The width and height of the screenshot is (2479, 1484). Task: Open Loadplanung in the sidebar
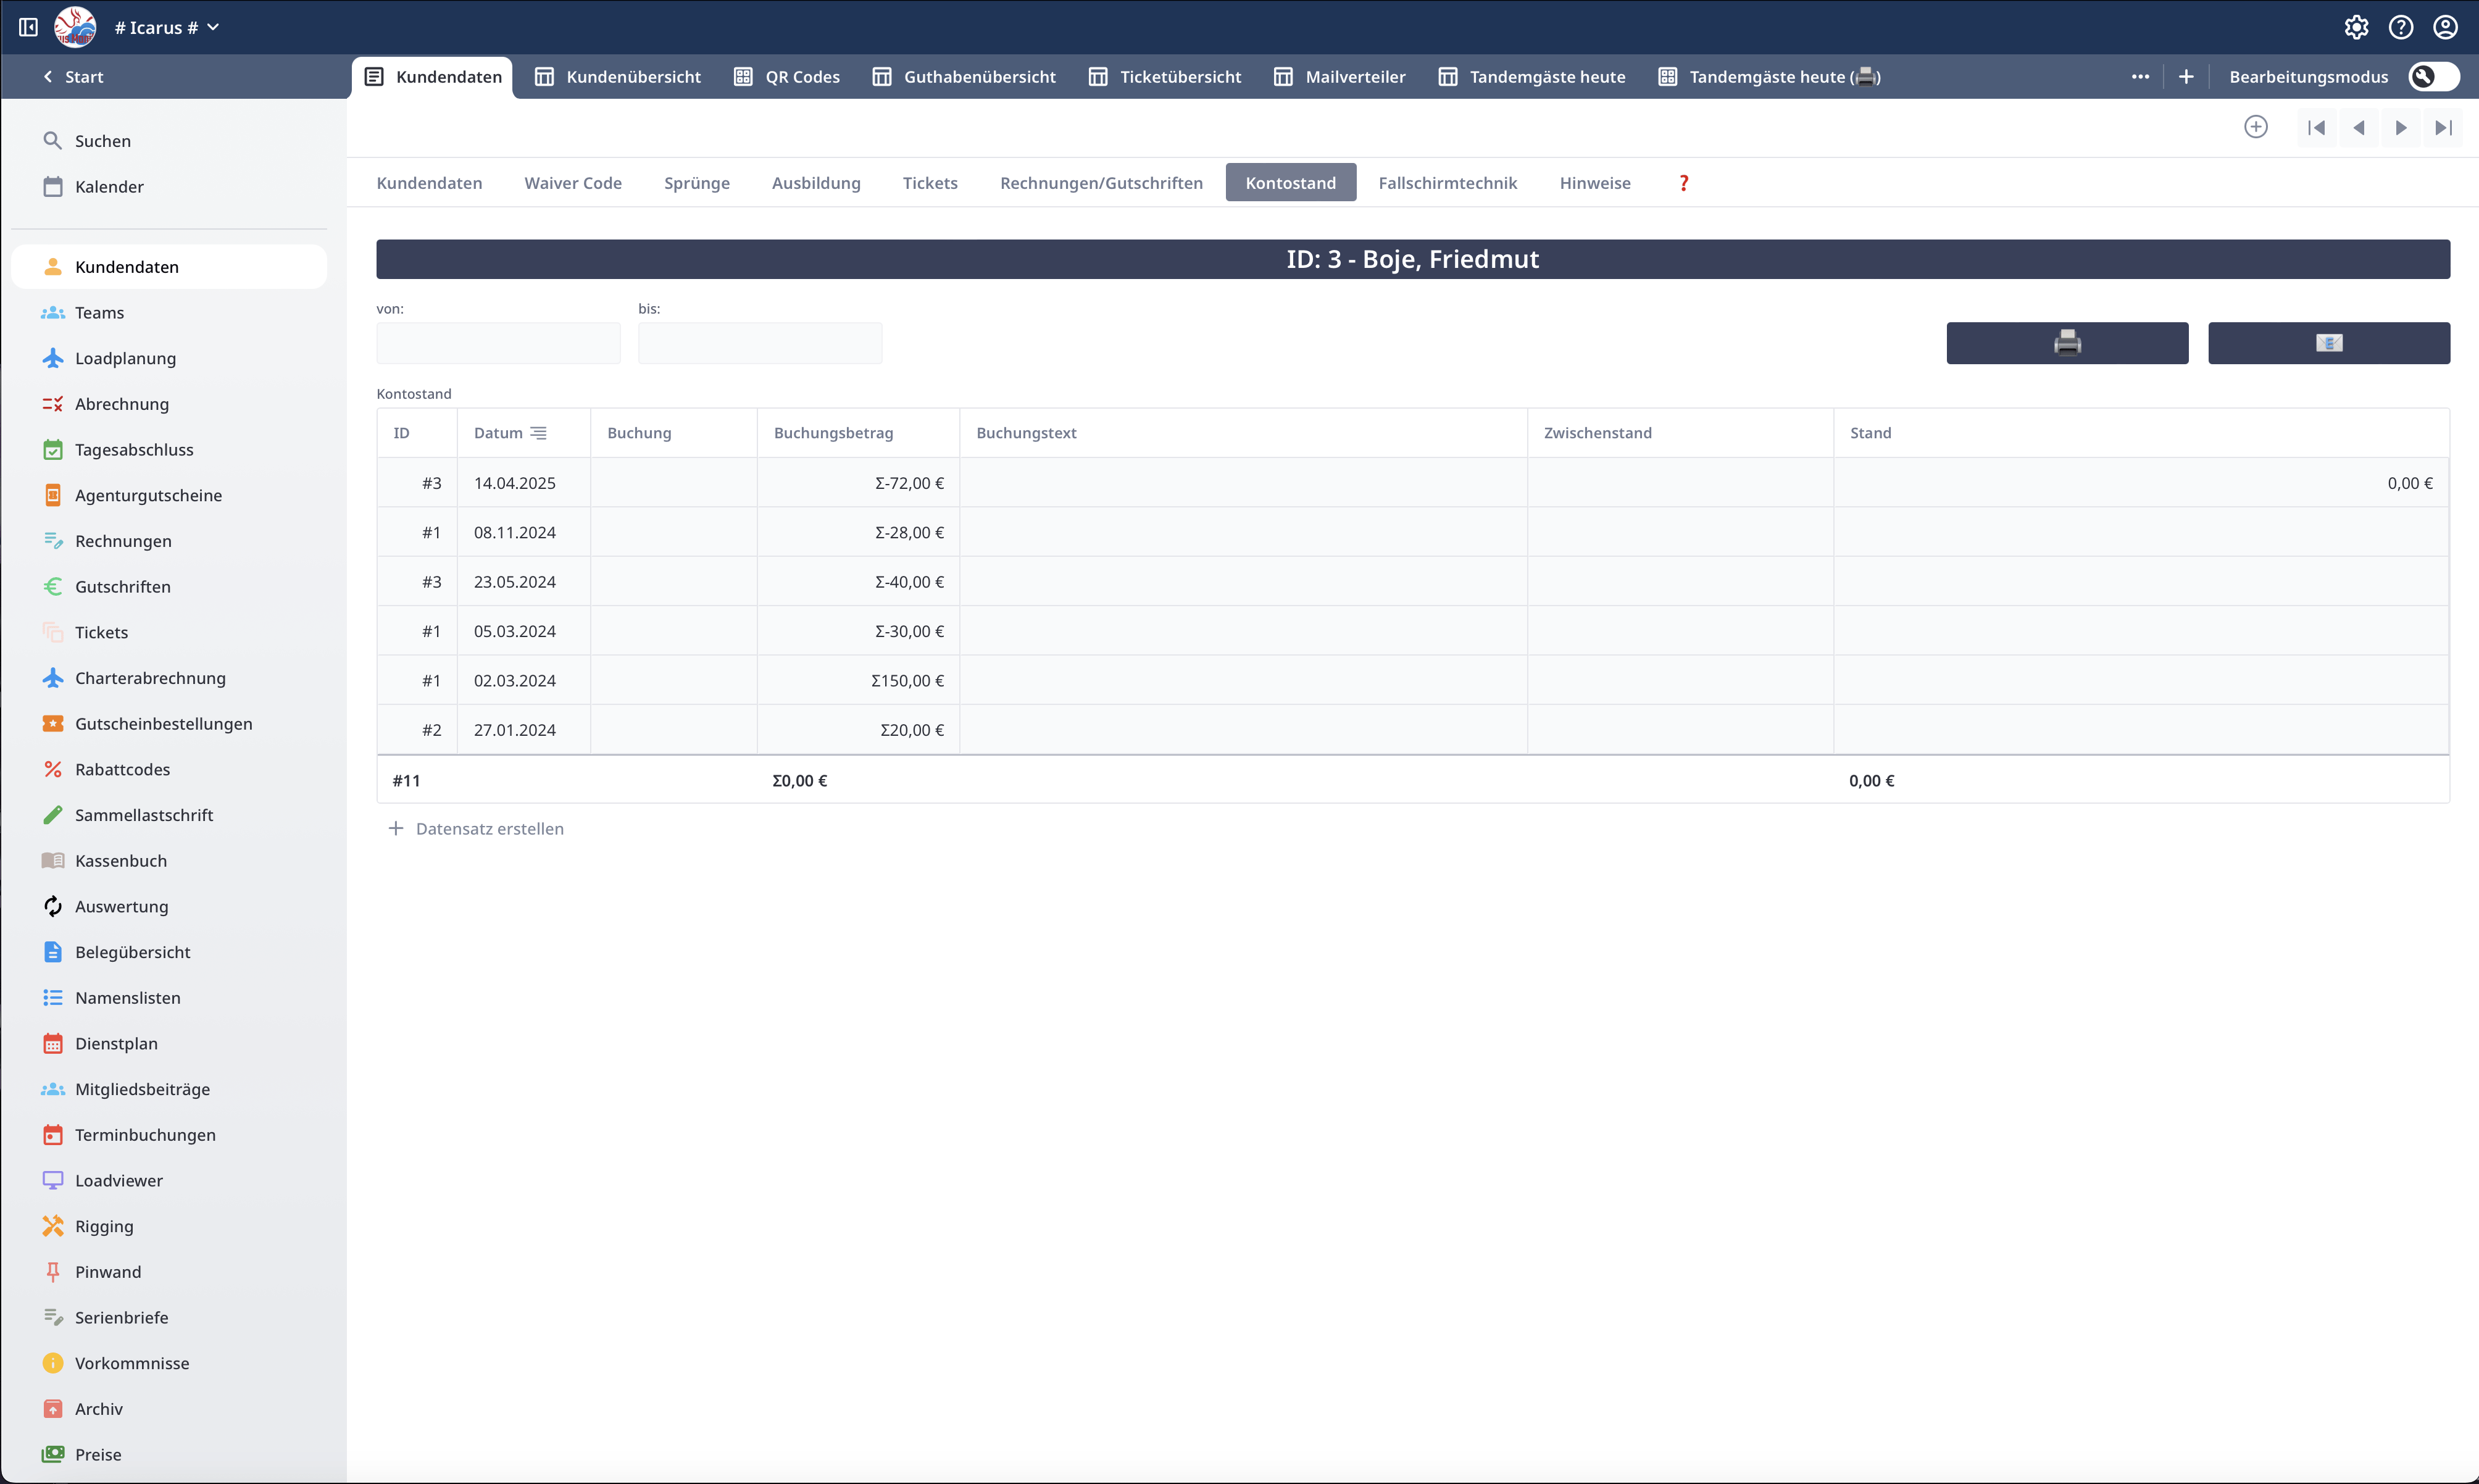click(125, 358)
